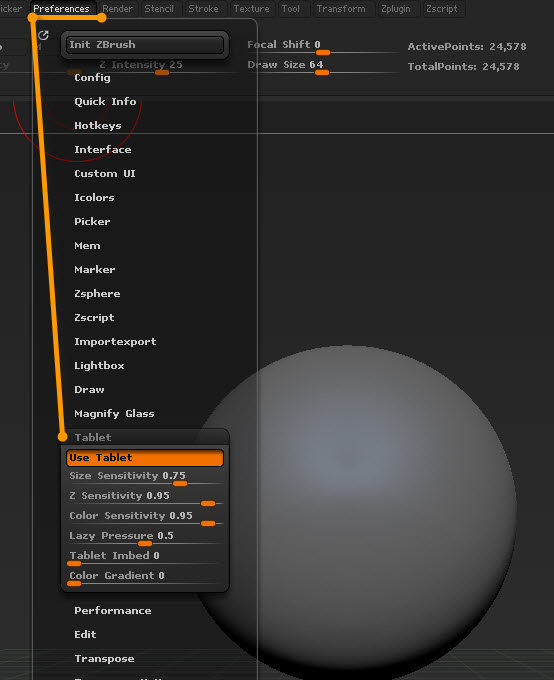Expand the Performance section
The height and width of the screenshot is (680, 554).
[x=113, y=611]
